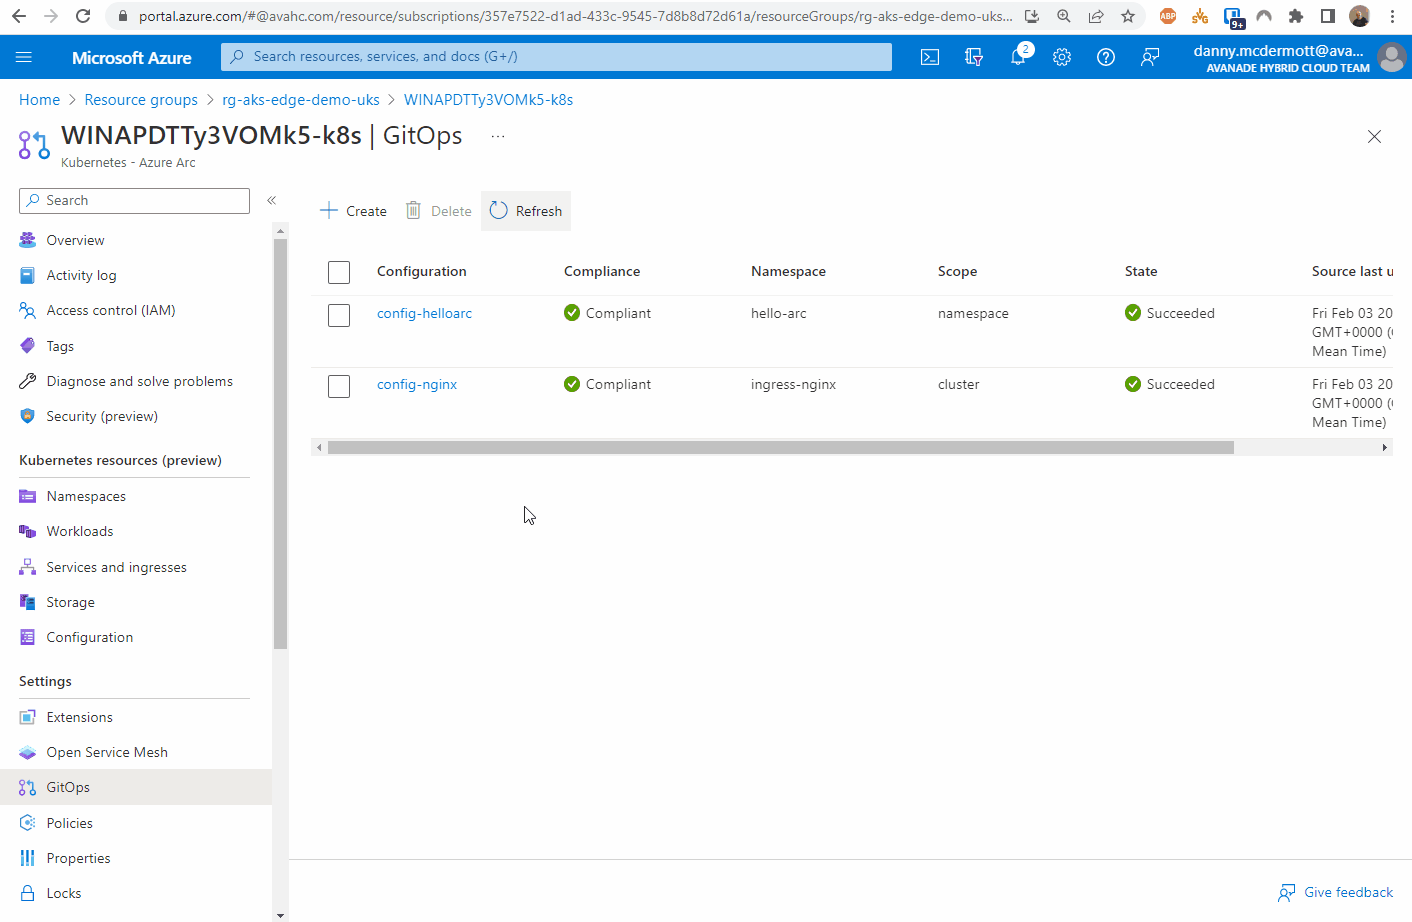
Task: Open the feedback icon in top bar
Action: click(1150, 57)
